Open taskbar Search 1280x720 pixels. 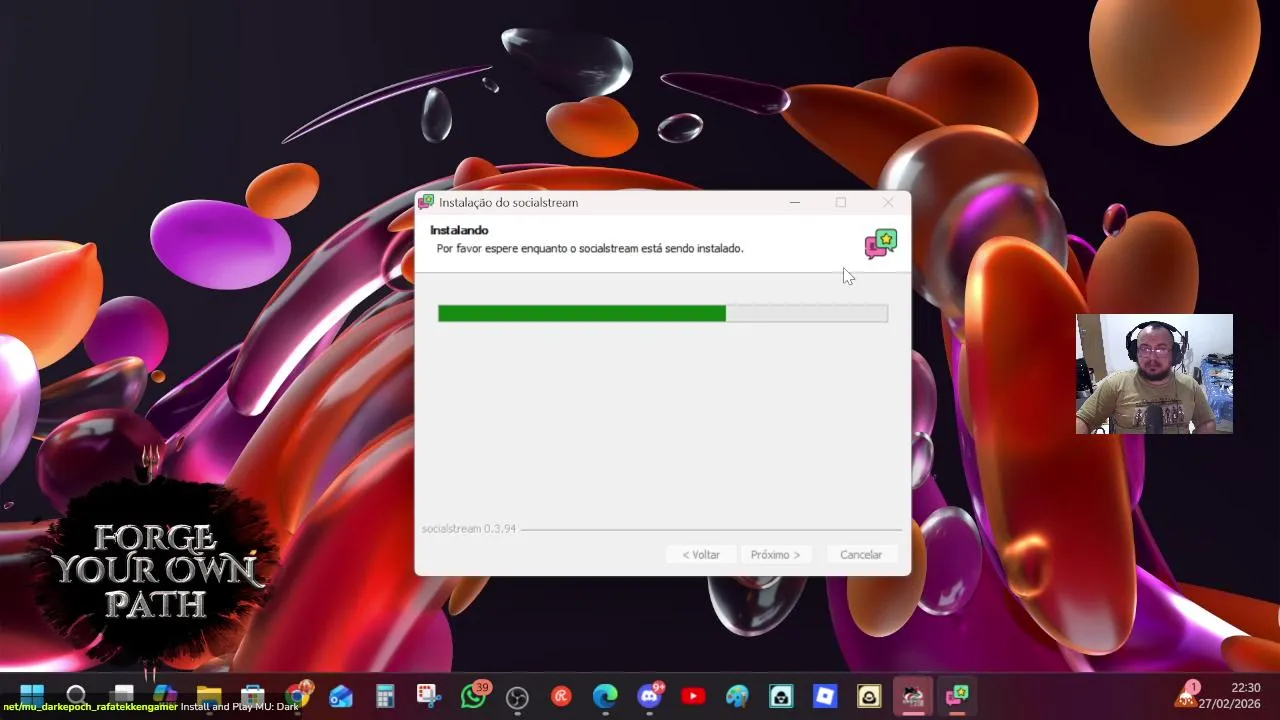[76, 695]
